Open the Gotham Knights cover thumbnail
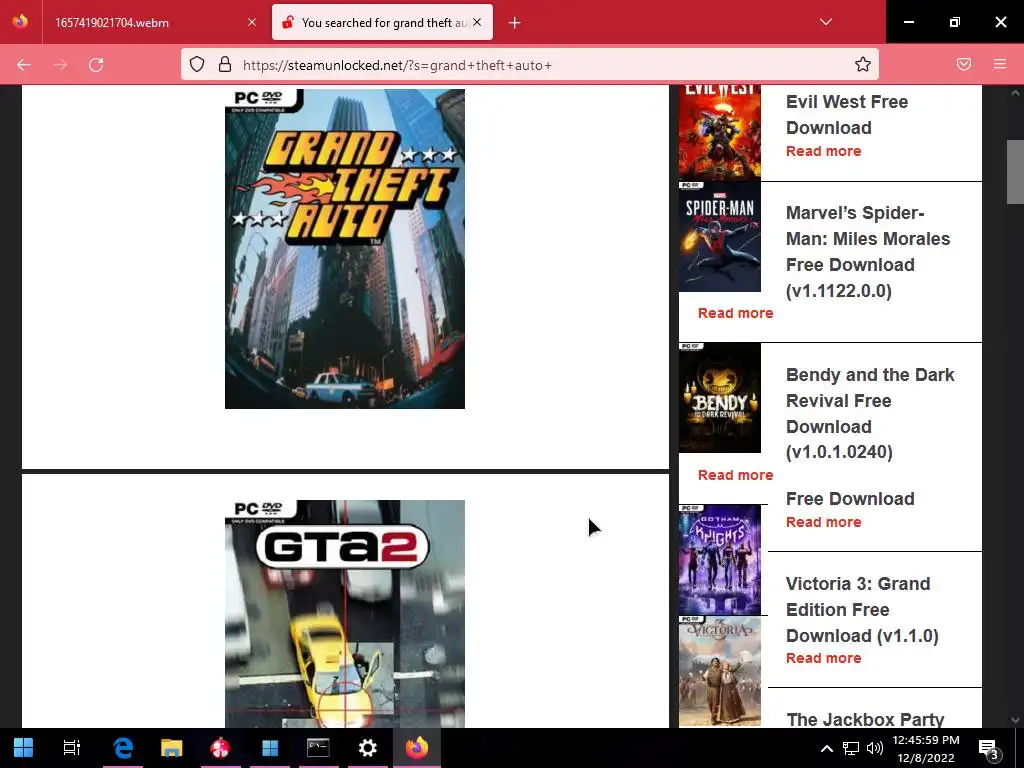Screen dimensions: 1024x768 click(720, 560)
